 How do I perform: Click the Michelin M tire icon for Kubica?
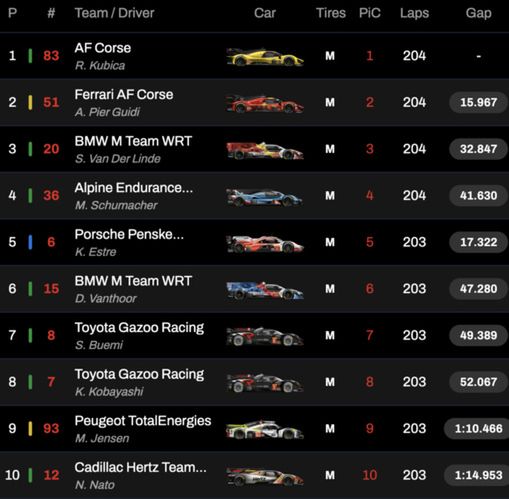click(330, 56)
